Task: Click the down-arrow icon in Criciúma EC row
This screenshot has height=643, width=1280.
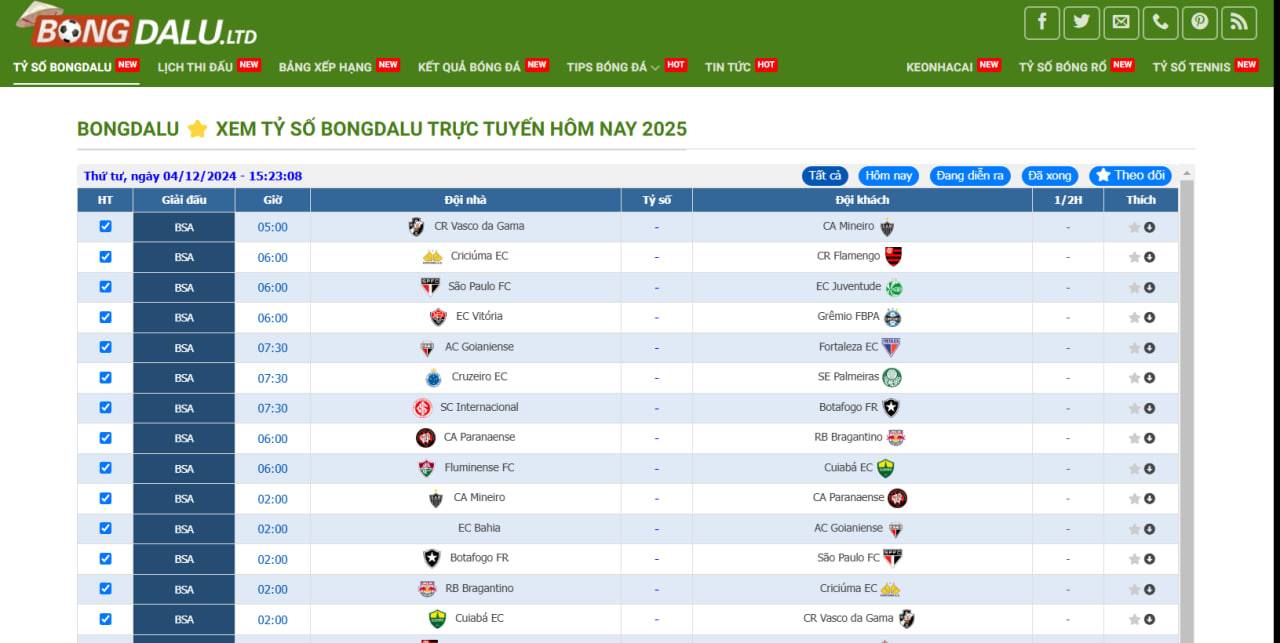Action: coord(1150,258)
